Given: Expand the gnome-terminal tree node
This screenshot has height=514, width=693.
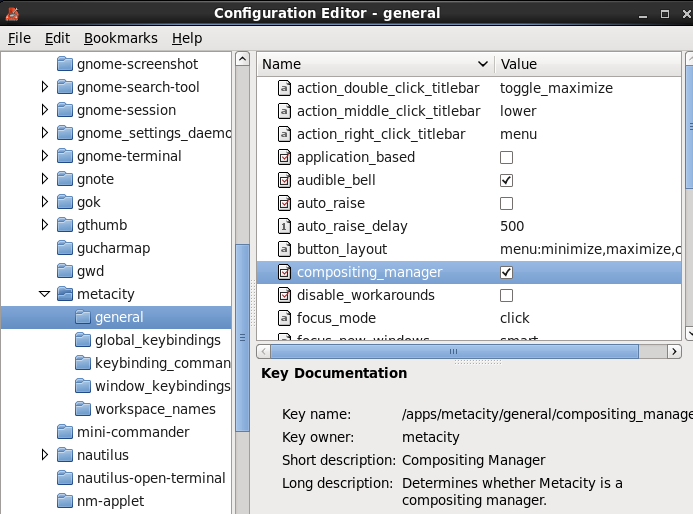Looking at the screenshot, I should [x=45, y=156].
